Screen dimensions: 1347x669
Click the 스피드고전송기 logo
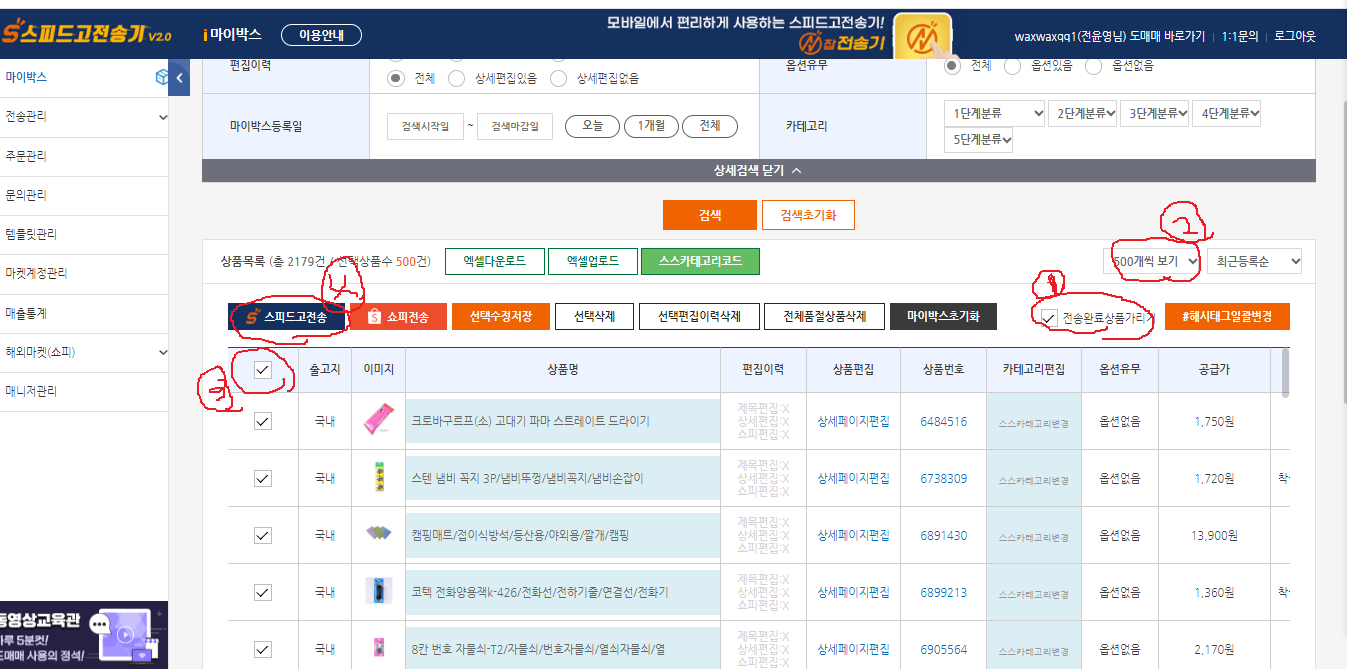[x=87, y=35]
